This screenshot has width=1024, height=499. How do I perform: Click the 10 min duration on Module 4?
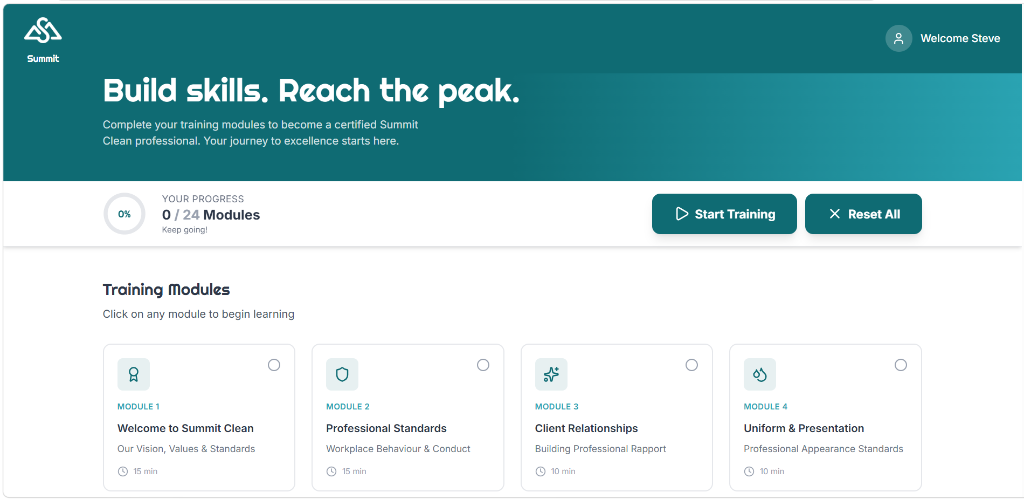[x=772, y=471]
